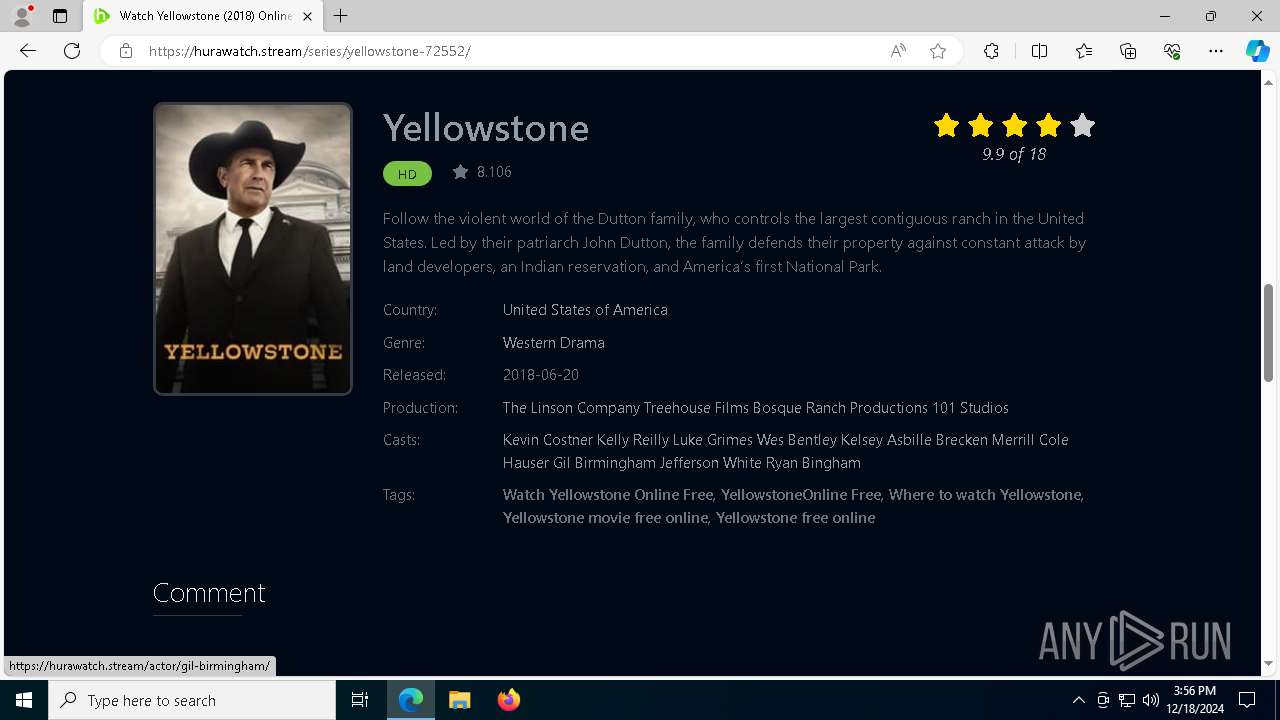
Task: Open the notification center icon
Action: (1247, 700)
